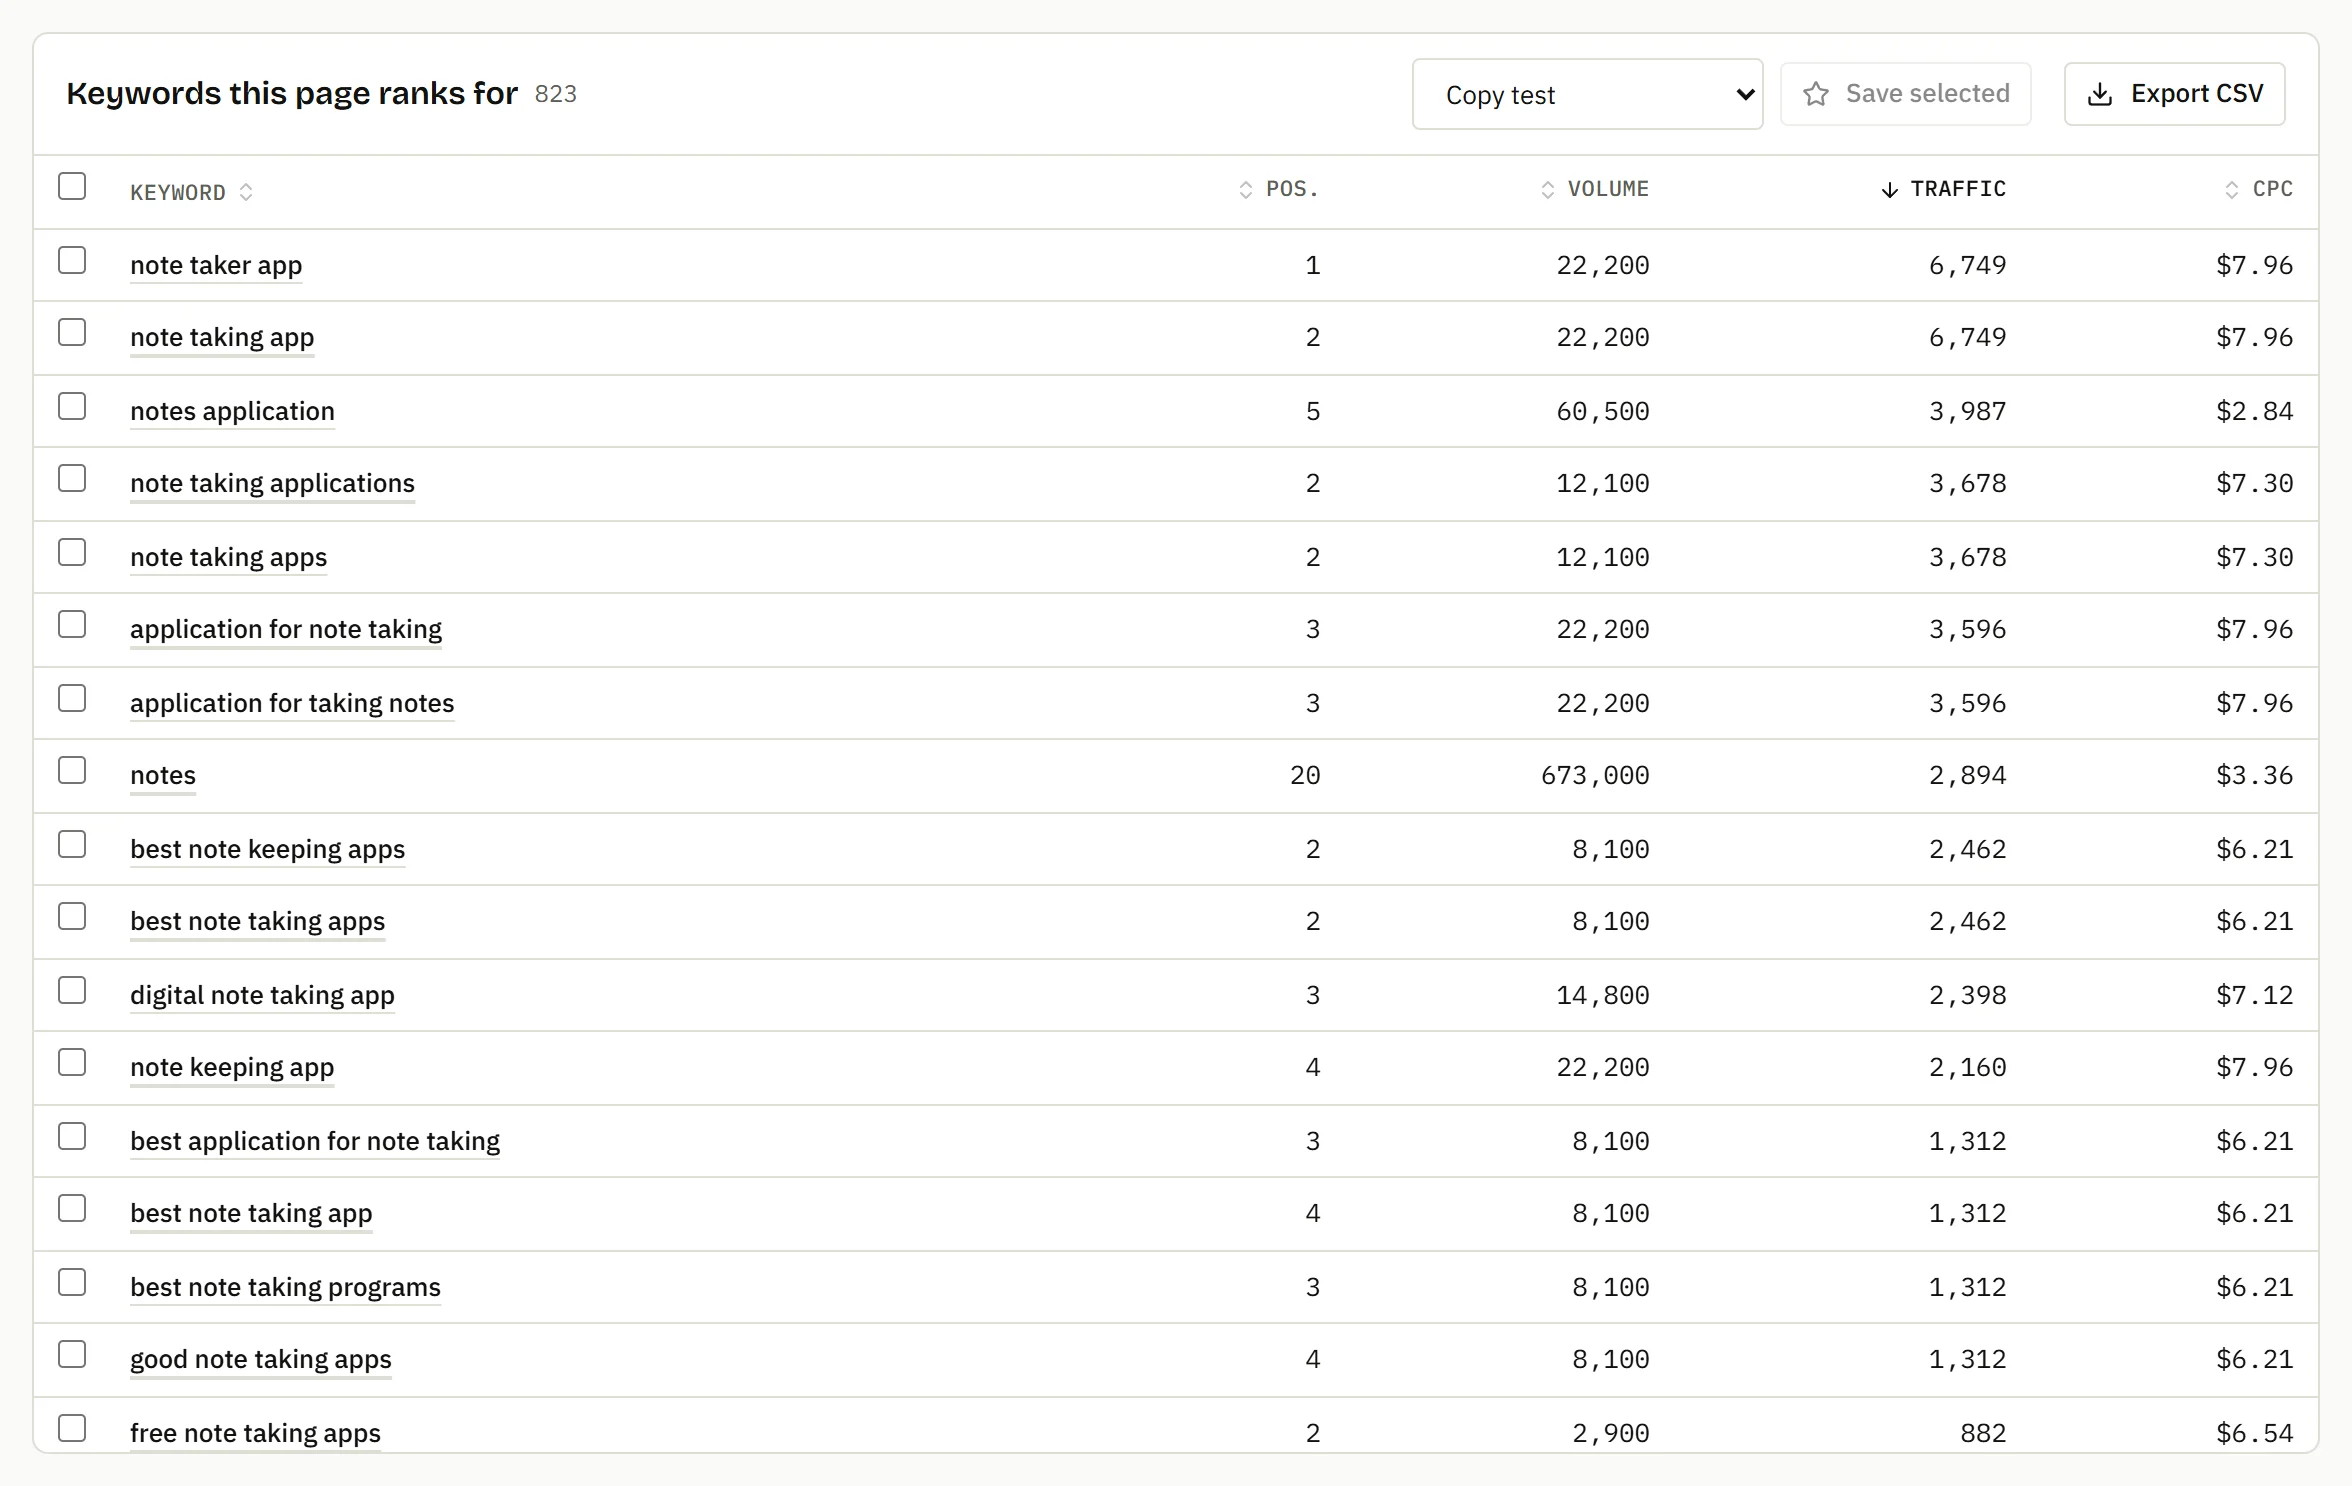The image size is (2352, 1486).
Task: Open the best note taking app link
Action: (x=251, y=1214)
